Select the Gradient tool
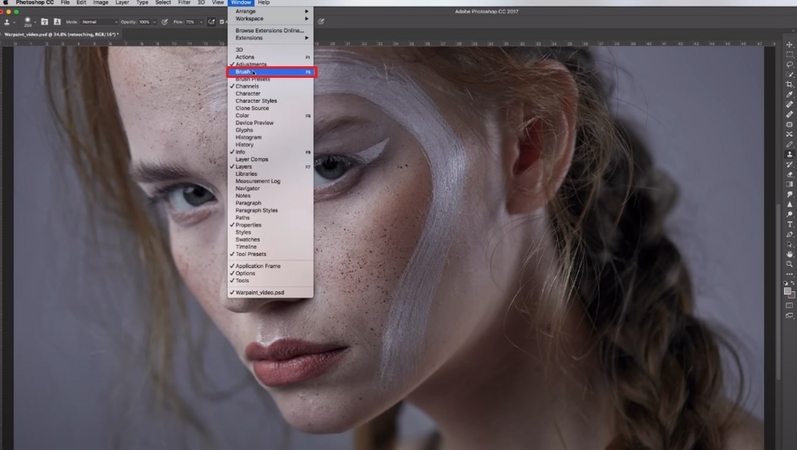Image resolution: width=797 pixels, height=450 pixels. [x=789, y=184]
